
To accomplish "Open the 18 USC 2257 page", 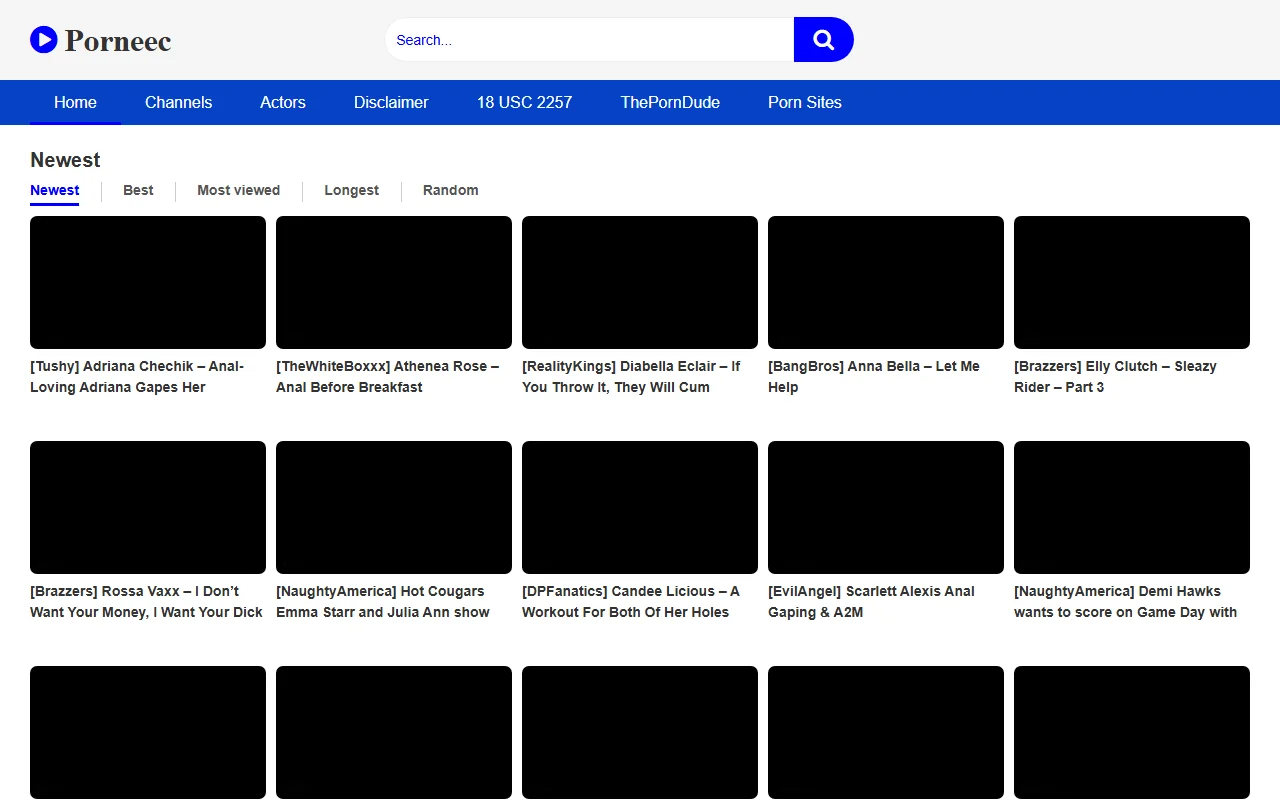I will point(524,102).
